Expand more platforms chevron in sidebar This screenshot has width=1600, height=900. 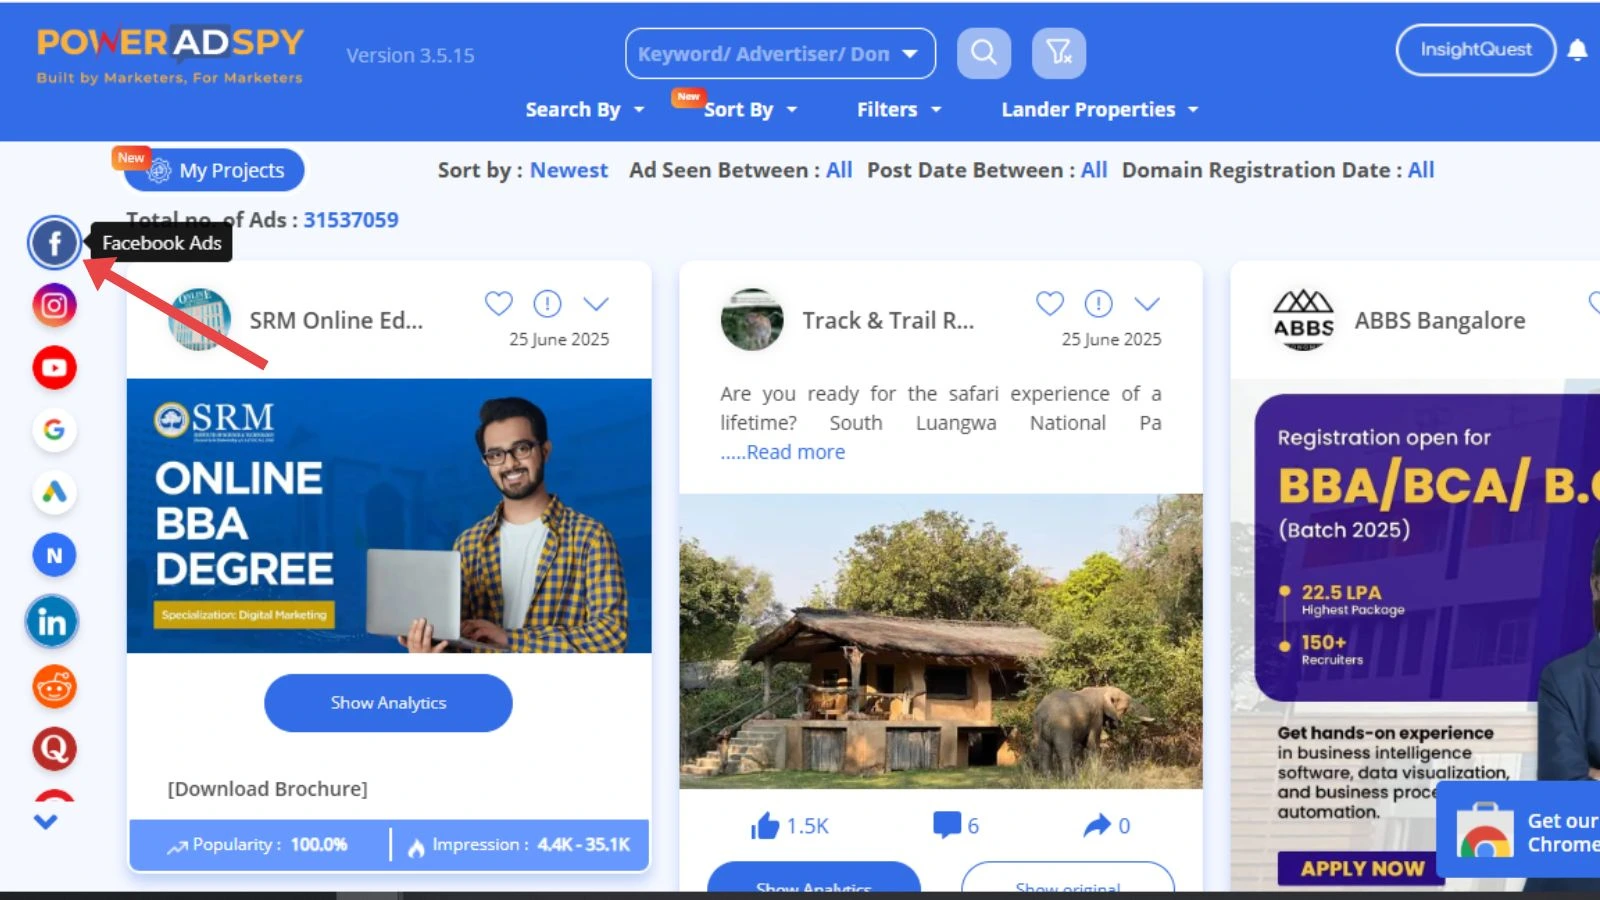tap(46, 822)
